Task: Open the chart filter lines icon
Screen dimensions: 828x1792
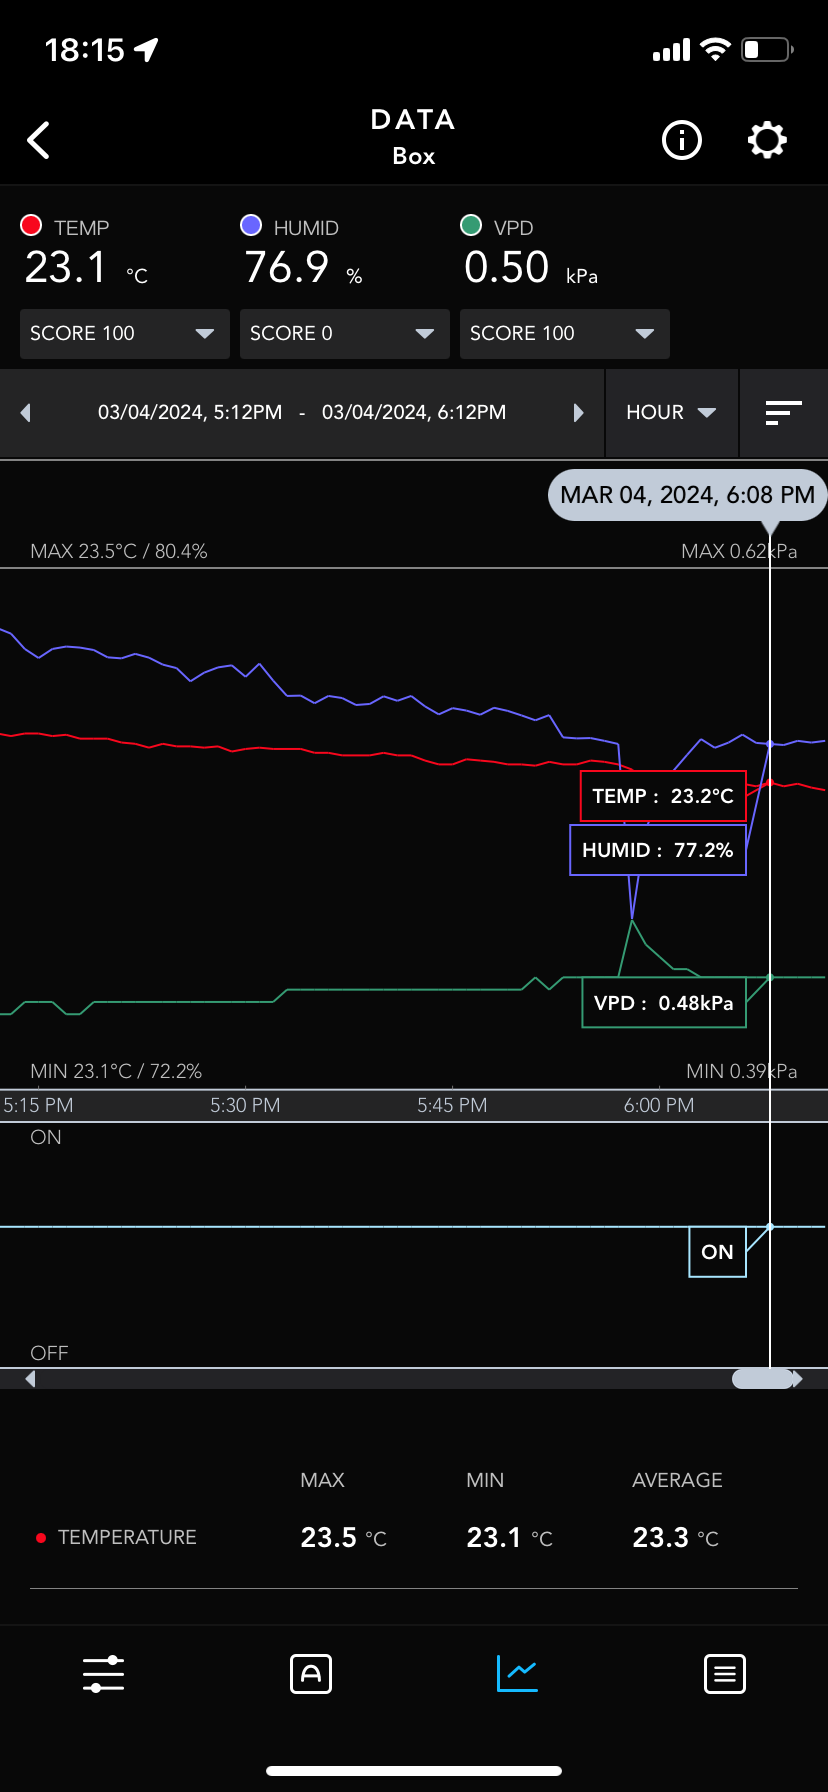Action: click(783, 413)
